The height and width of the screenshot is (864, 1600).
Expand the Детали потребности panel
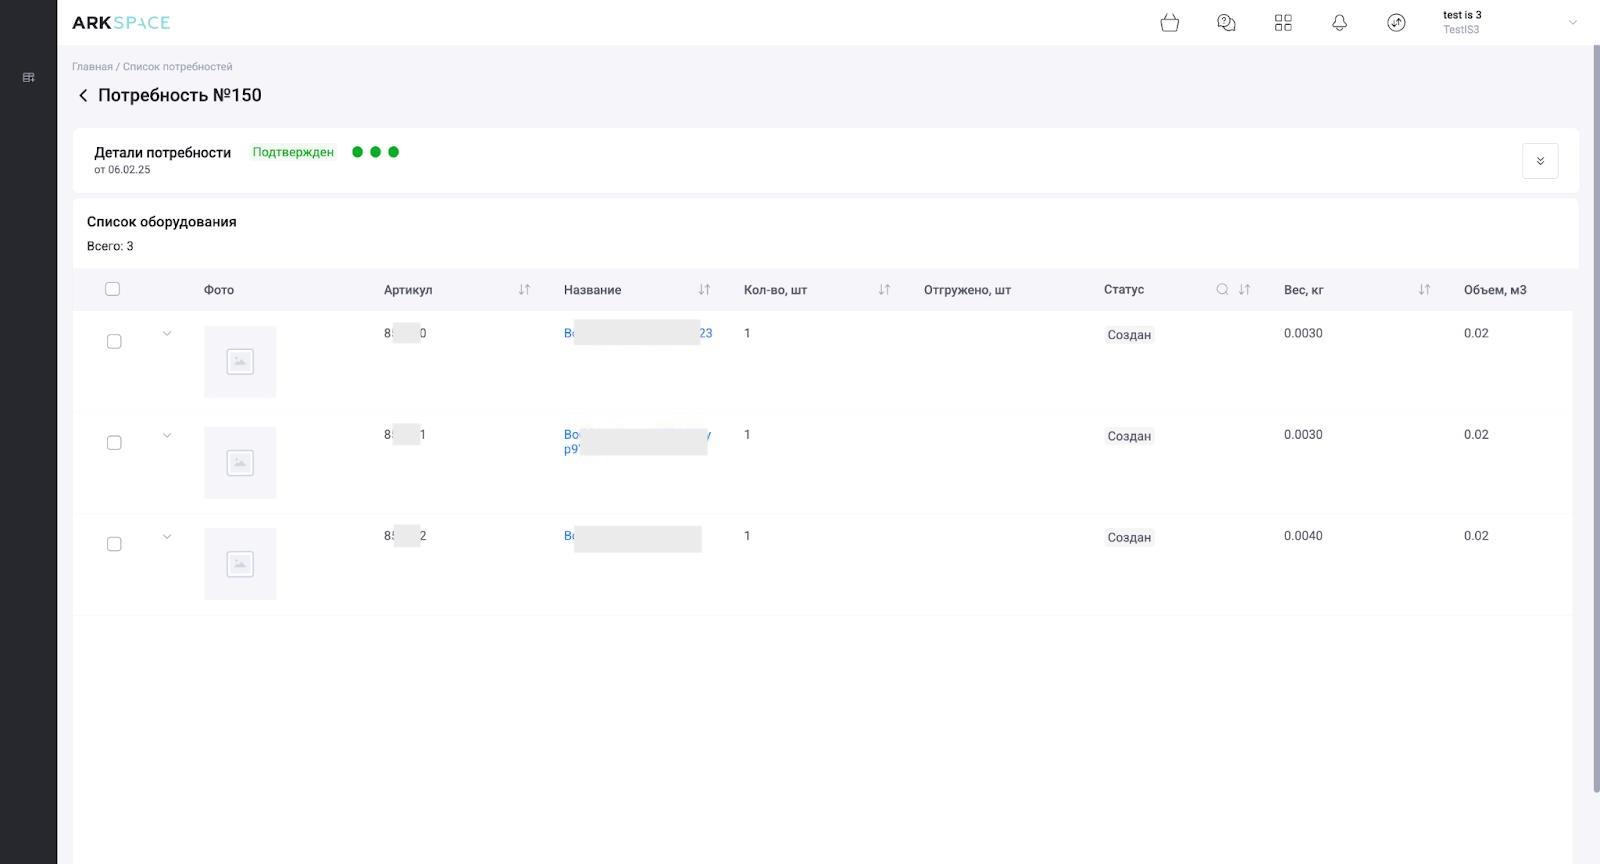(1539, 161)
